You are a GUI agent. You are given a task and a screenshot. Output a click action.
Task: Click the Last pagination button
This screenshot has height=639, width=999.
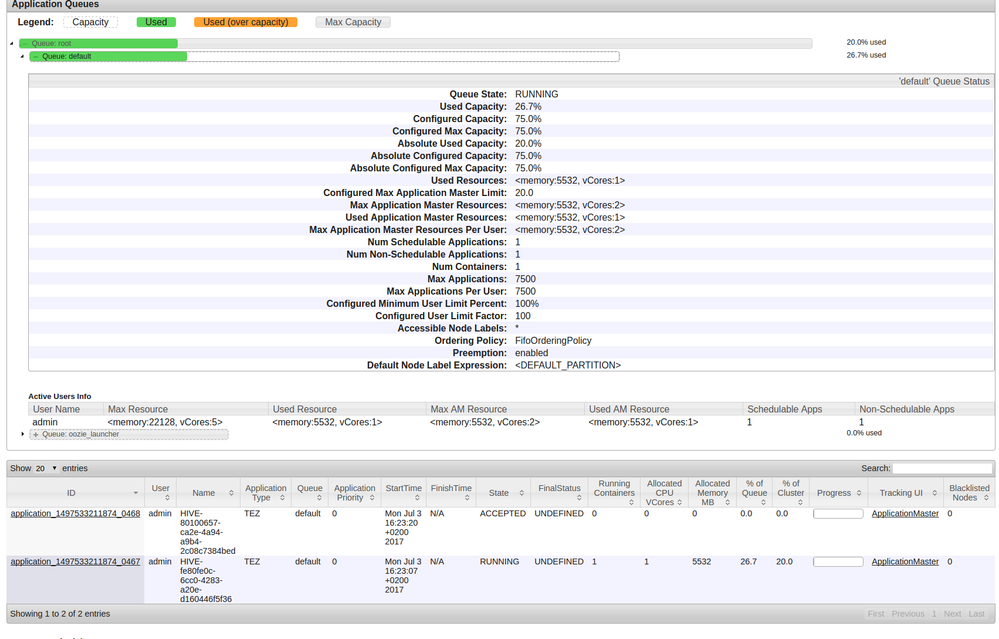coord(976,614)
